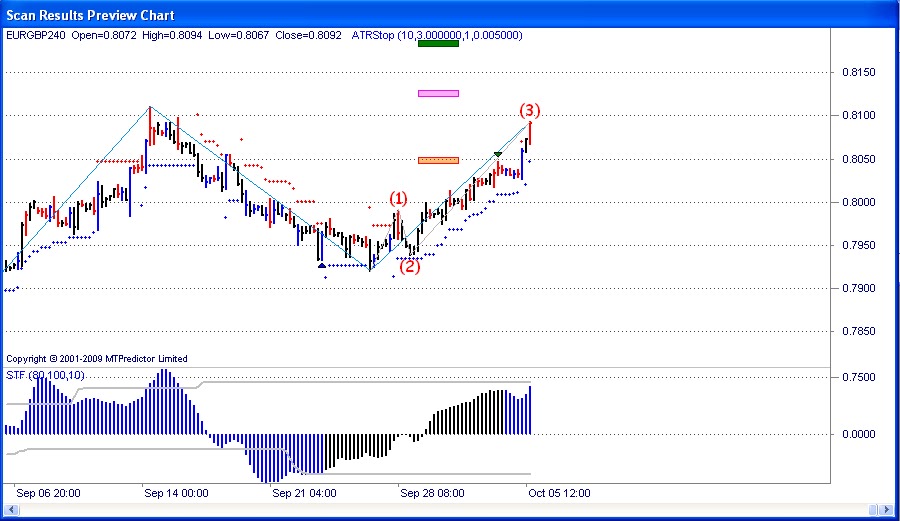
Task: Click the wave label (3)
Action: click(x=530, y=110)
